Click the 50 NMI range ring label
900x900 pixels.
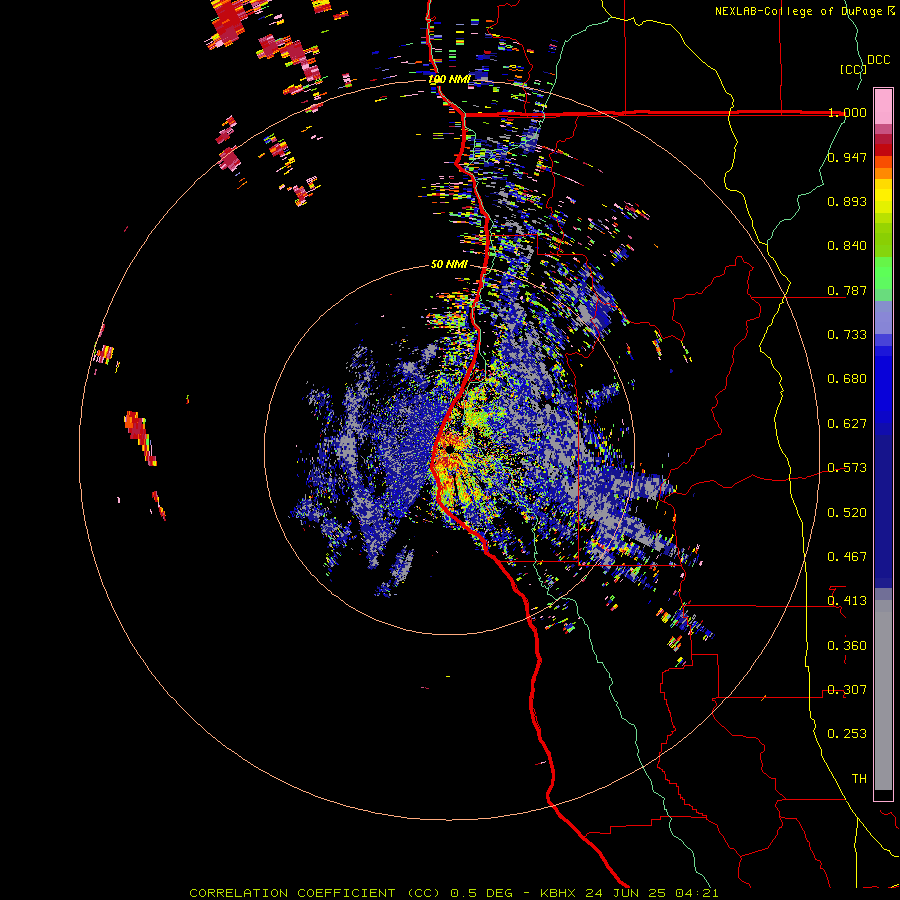[449, 265]
